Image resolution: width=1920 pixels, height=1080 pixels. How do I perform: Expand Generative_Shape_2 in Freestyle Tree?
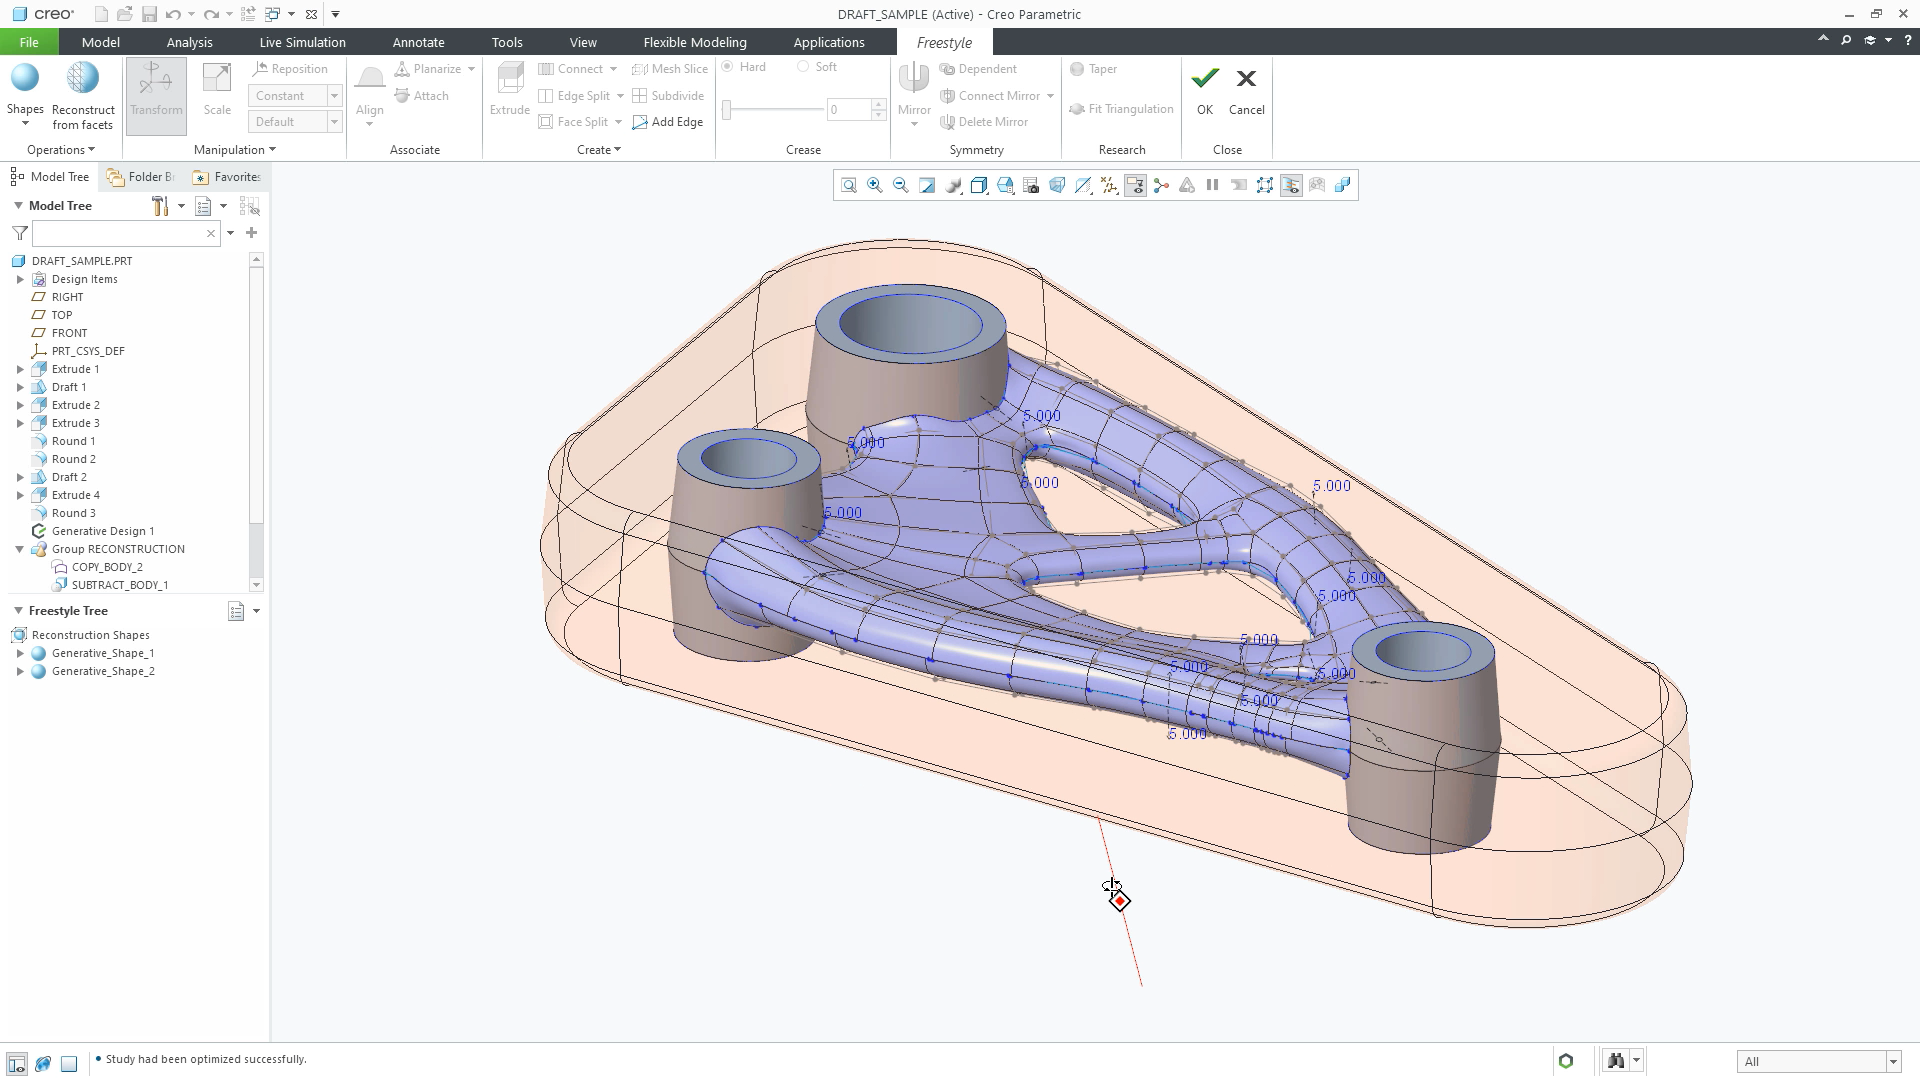tap(20, 671)
